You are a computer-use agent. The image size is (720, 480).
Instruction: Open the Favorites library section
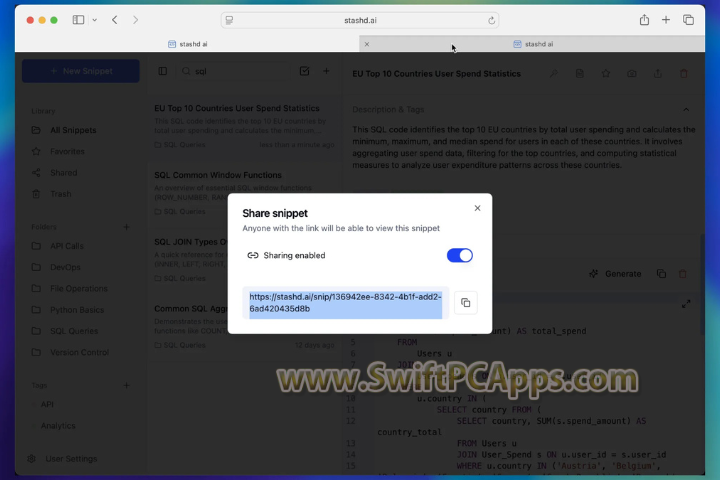click(67, 151)
